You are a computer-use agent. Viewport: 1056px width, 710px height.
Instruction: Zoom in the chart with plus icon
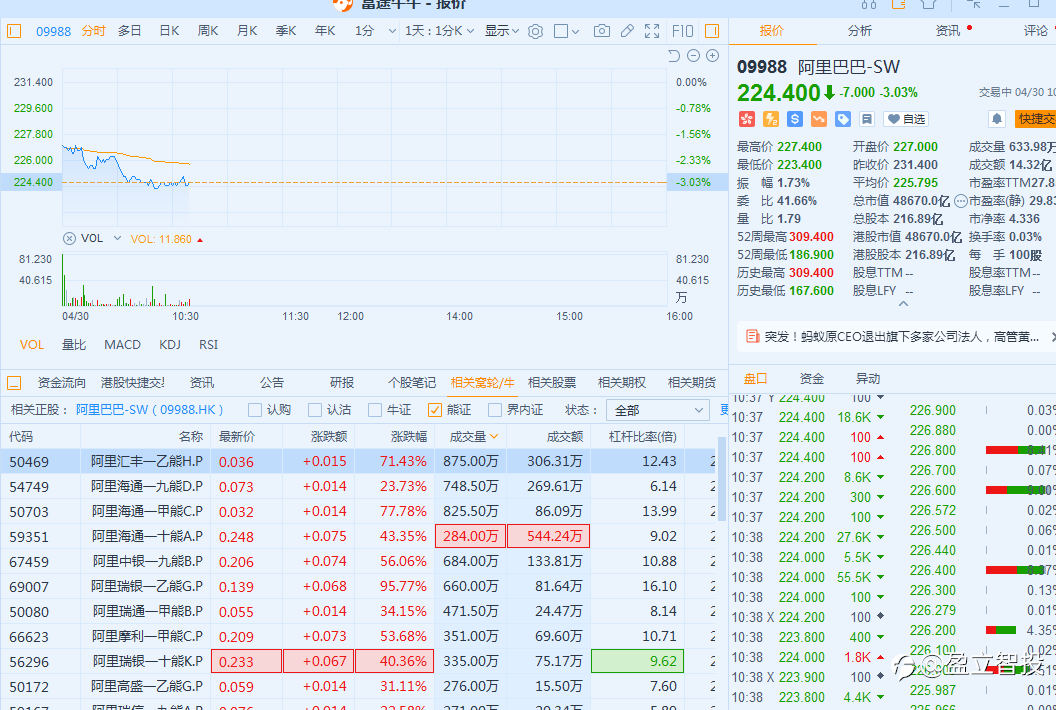click(x=713, y=56)
